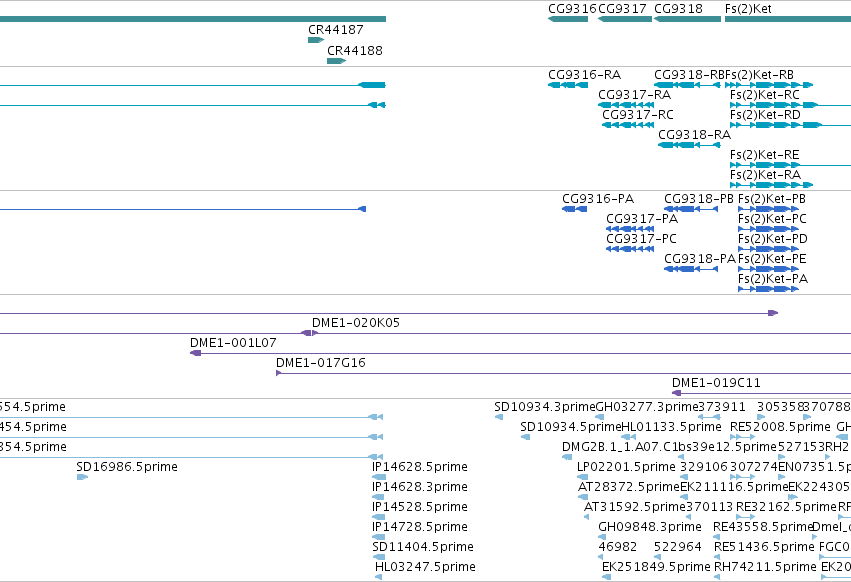Select the HL01133.5prime EST
This screenshot has height=582, width=851.
coord(628,437)
